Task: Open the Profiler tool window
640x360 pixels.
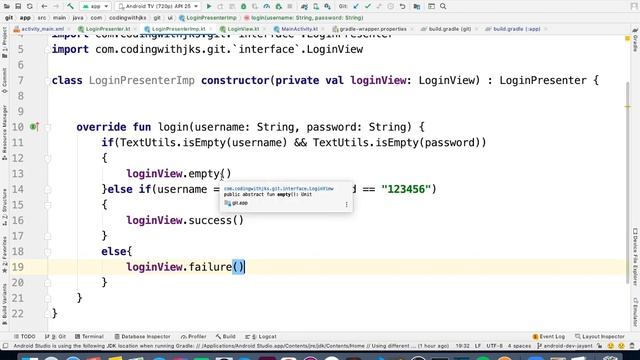Action: coord(193,336)
